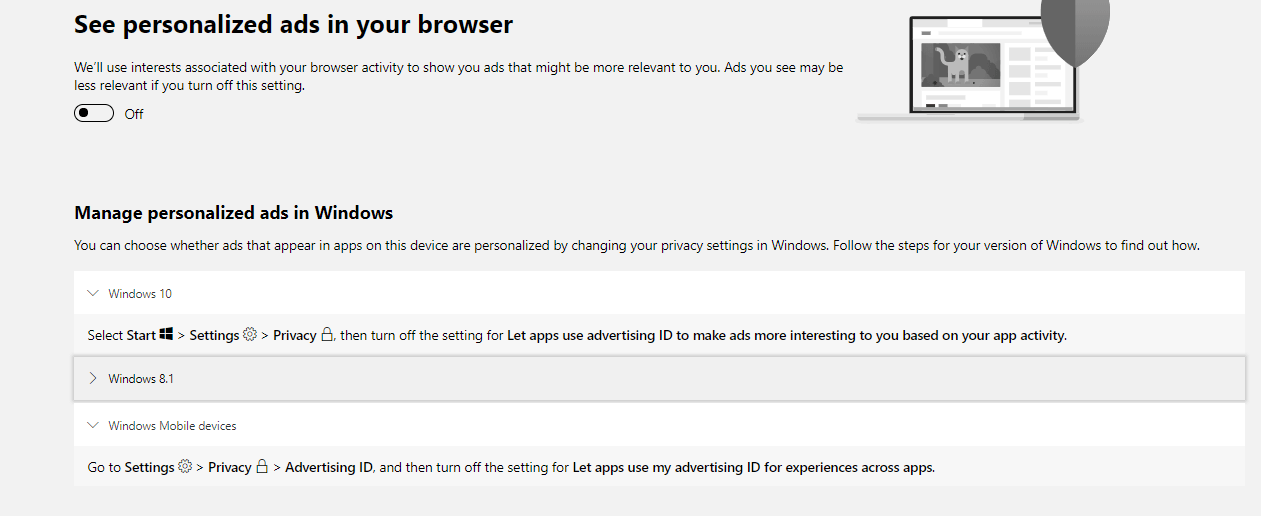Select the Windows Mobile devices title
This screenshot has height=516, width=1261.
click(x=173, y=426)
